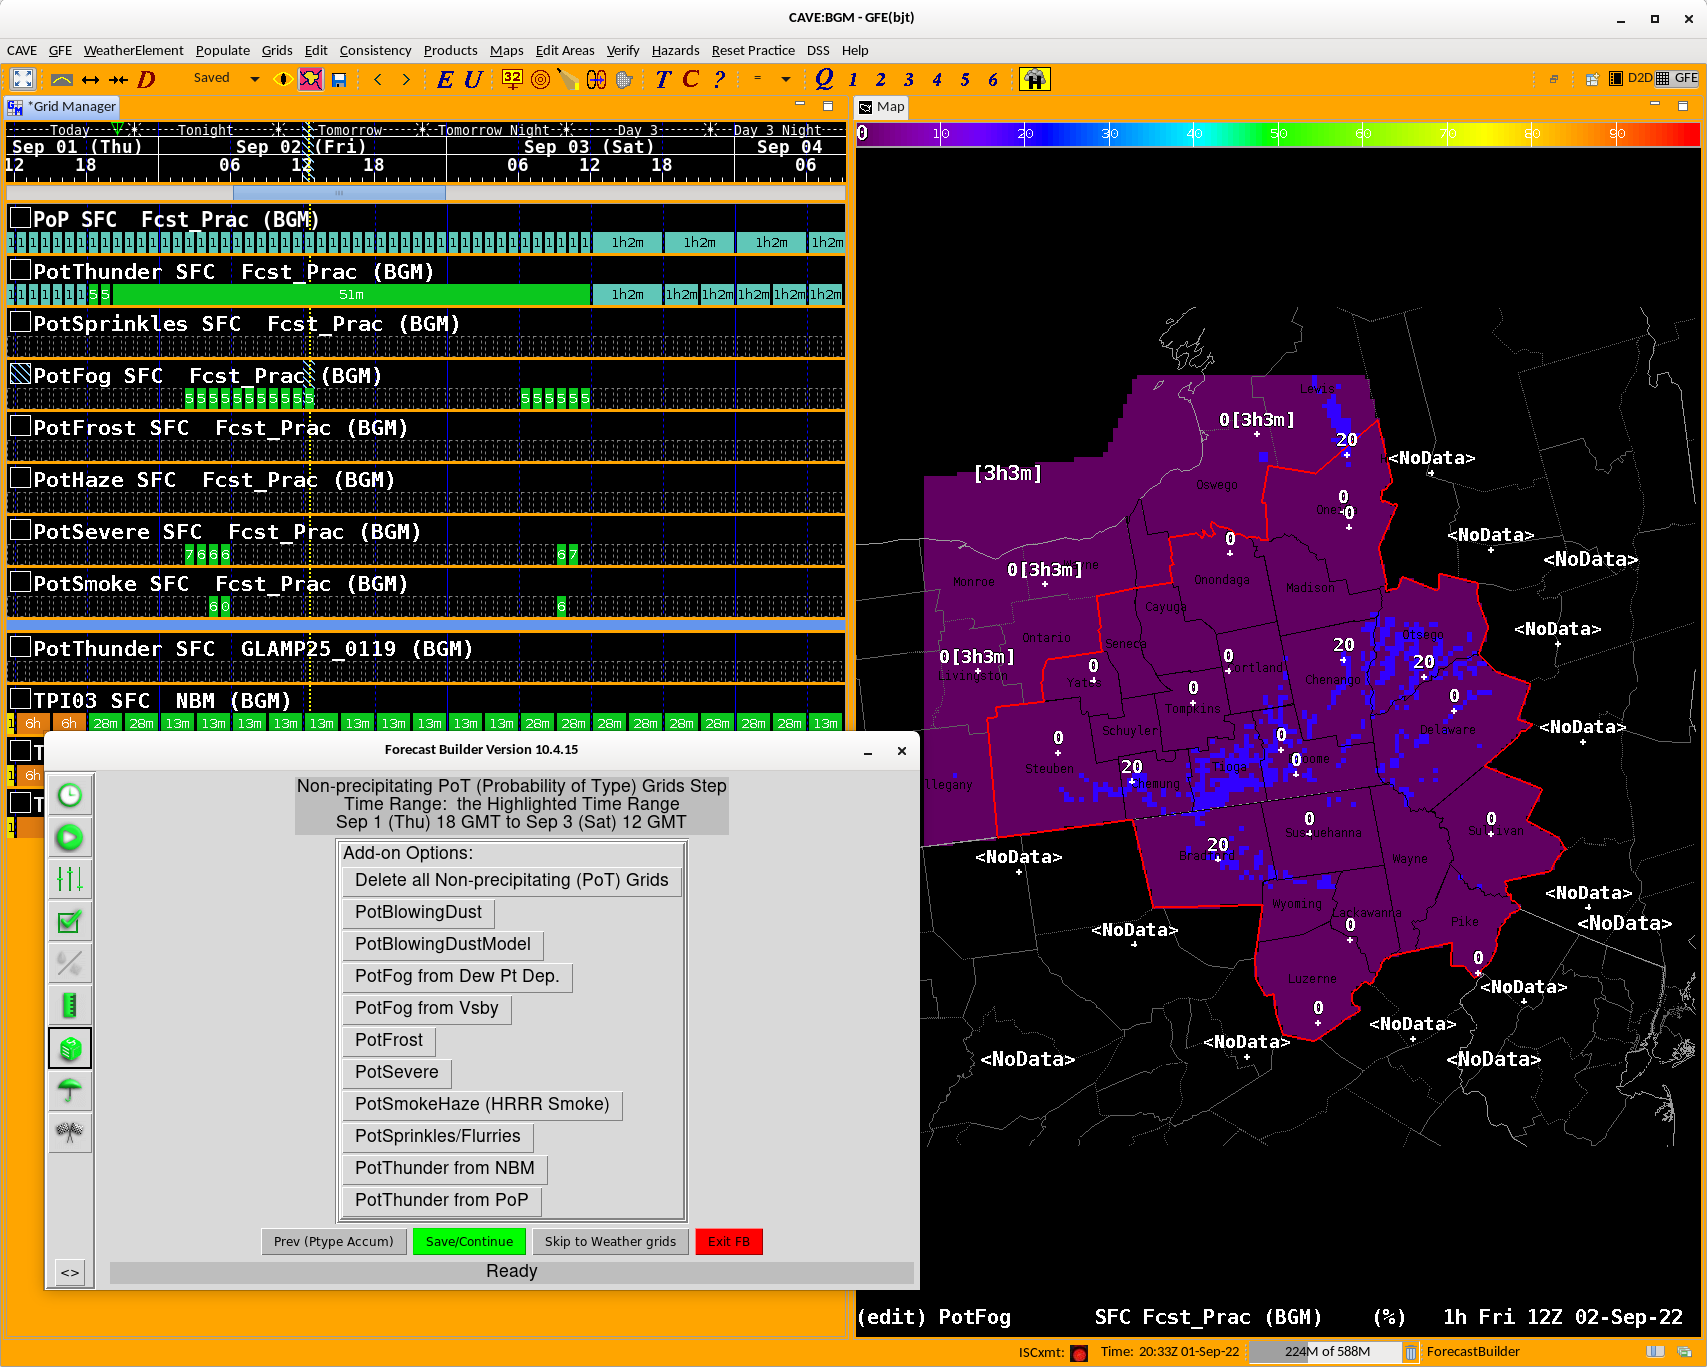Image resolution: width=1707 pixels, height=1367 pixels.
Task: Click the green ruler icon in Forecast Builder
Action: (x=70, y=1006)
